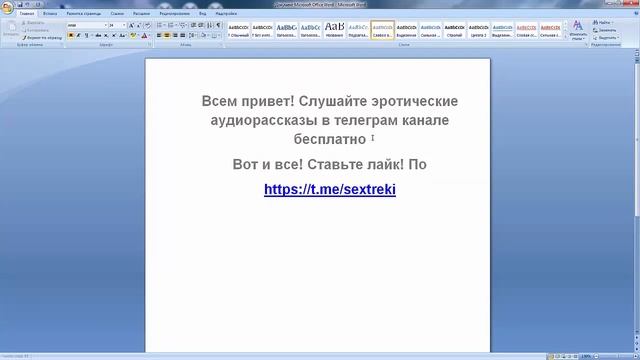640x360 pixels.
Task: Save document from Quick Access toolbar
Action: point(20,4)
